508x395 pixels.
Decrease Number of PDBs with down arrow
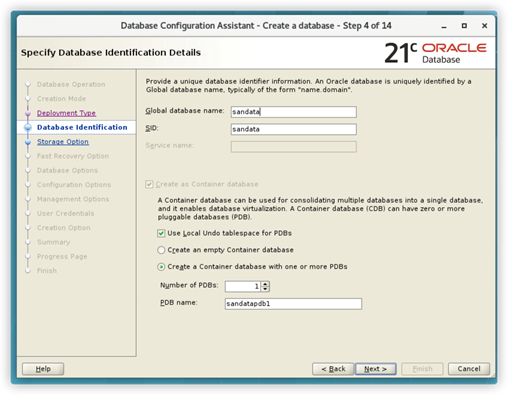pos(265,289)
